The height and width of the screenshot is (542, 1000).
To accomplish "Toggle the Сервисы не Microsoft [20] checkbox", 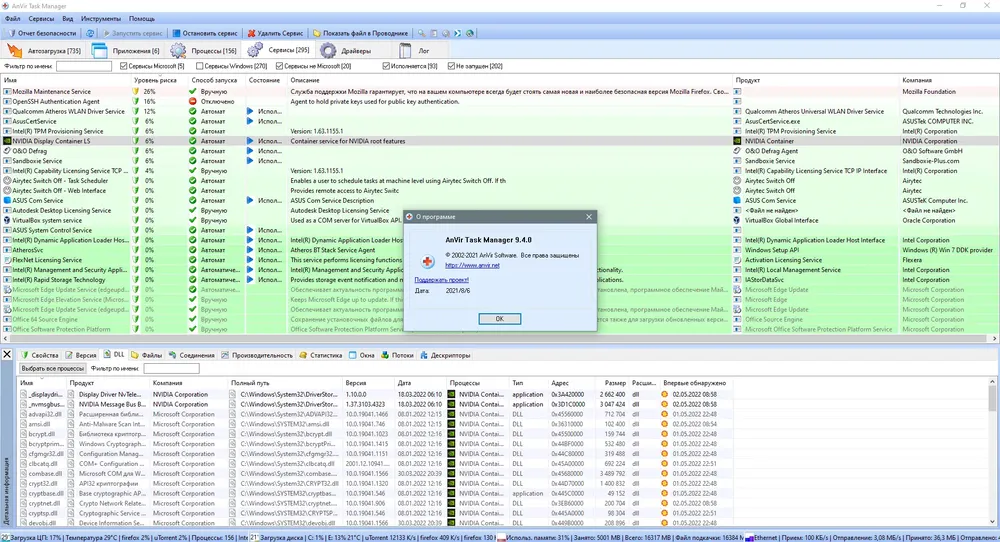I will pyautogui.click(x=279, y=66).
